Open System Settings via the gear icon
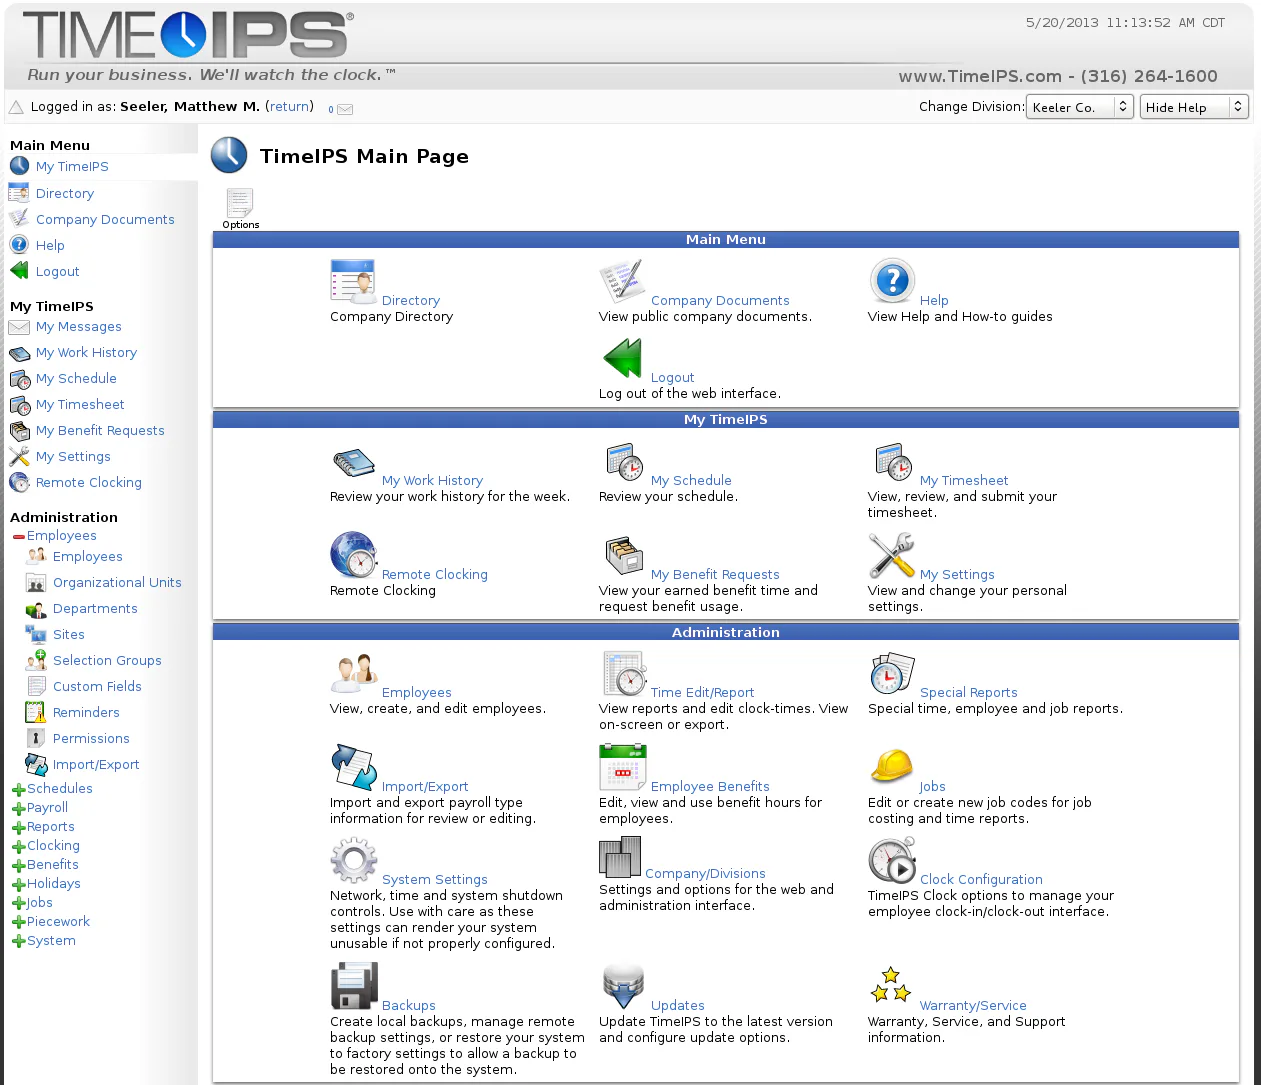 353,859
